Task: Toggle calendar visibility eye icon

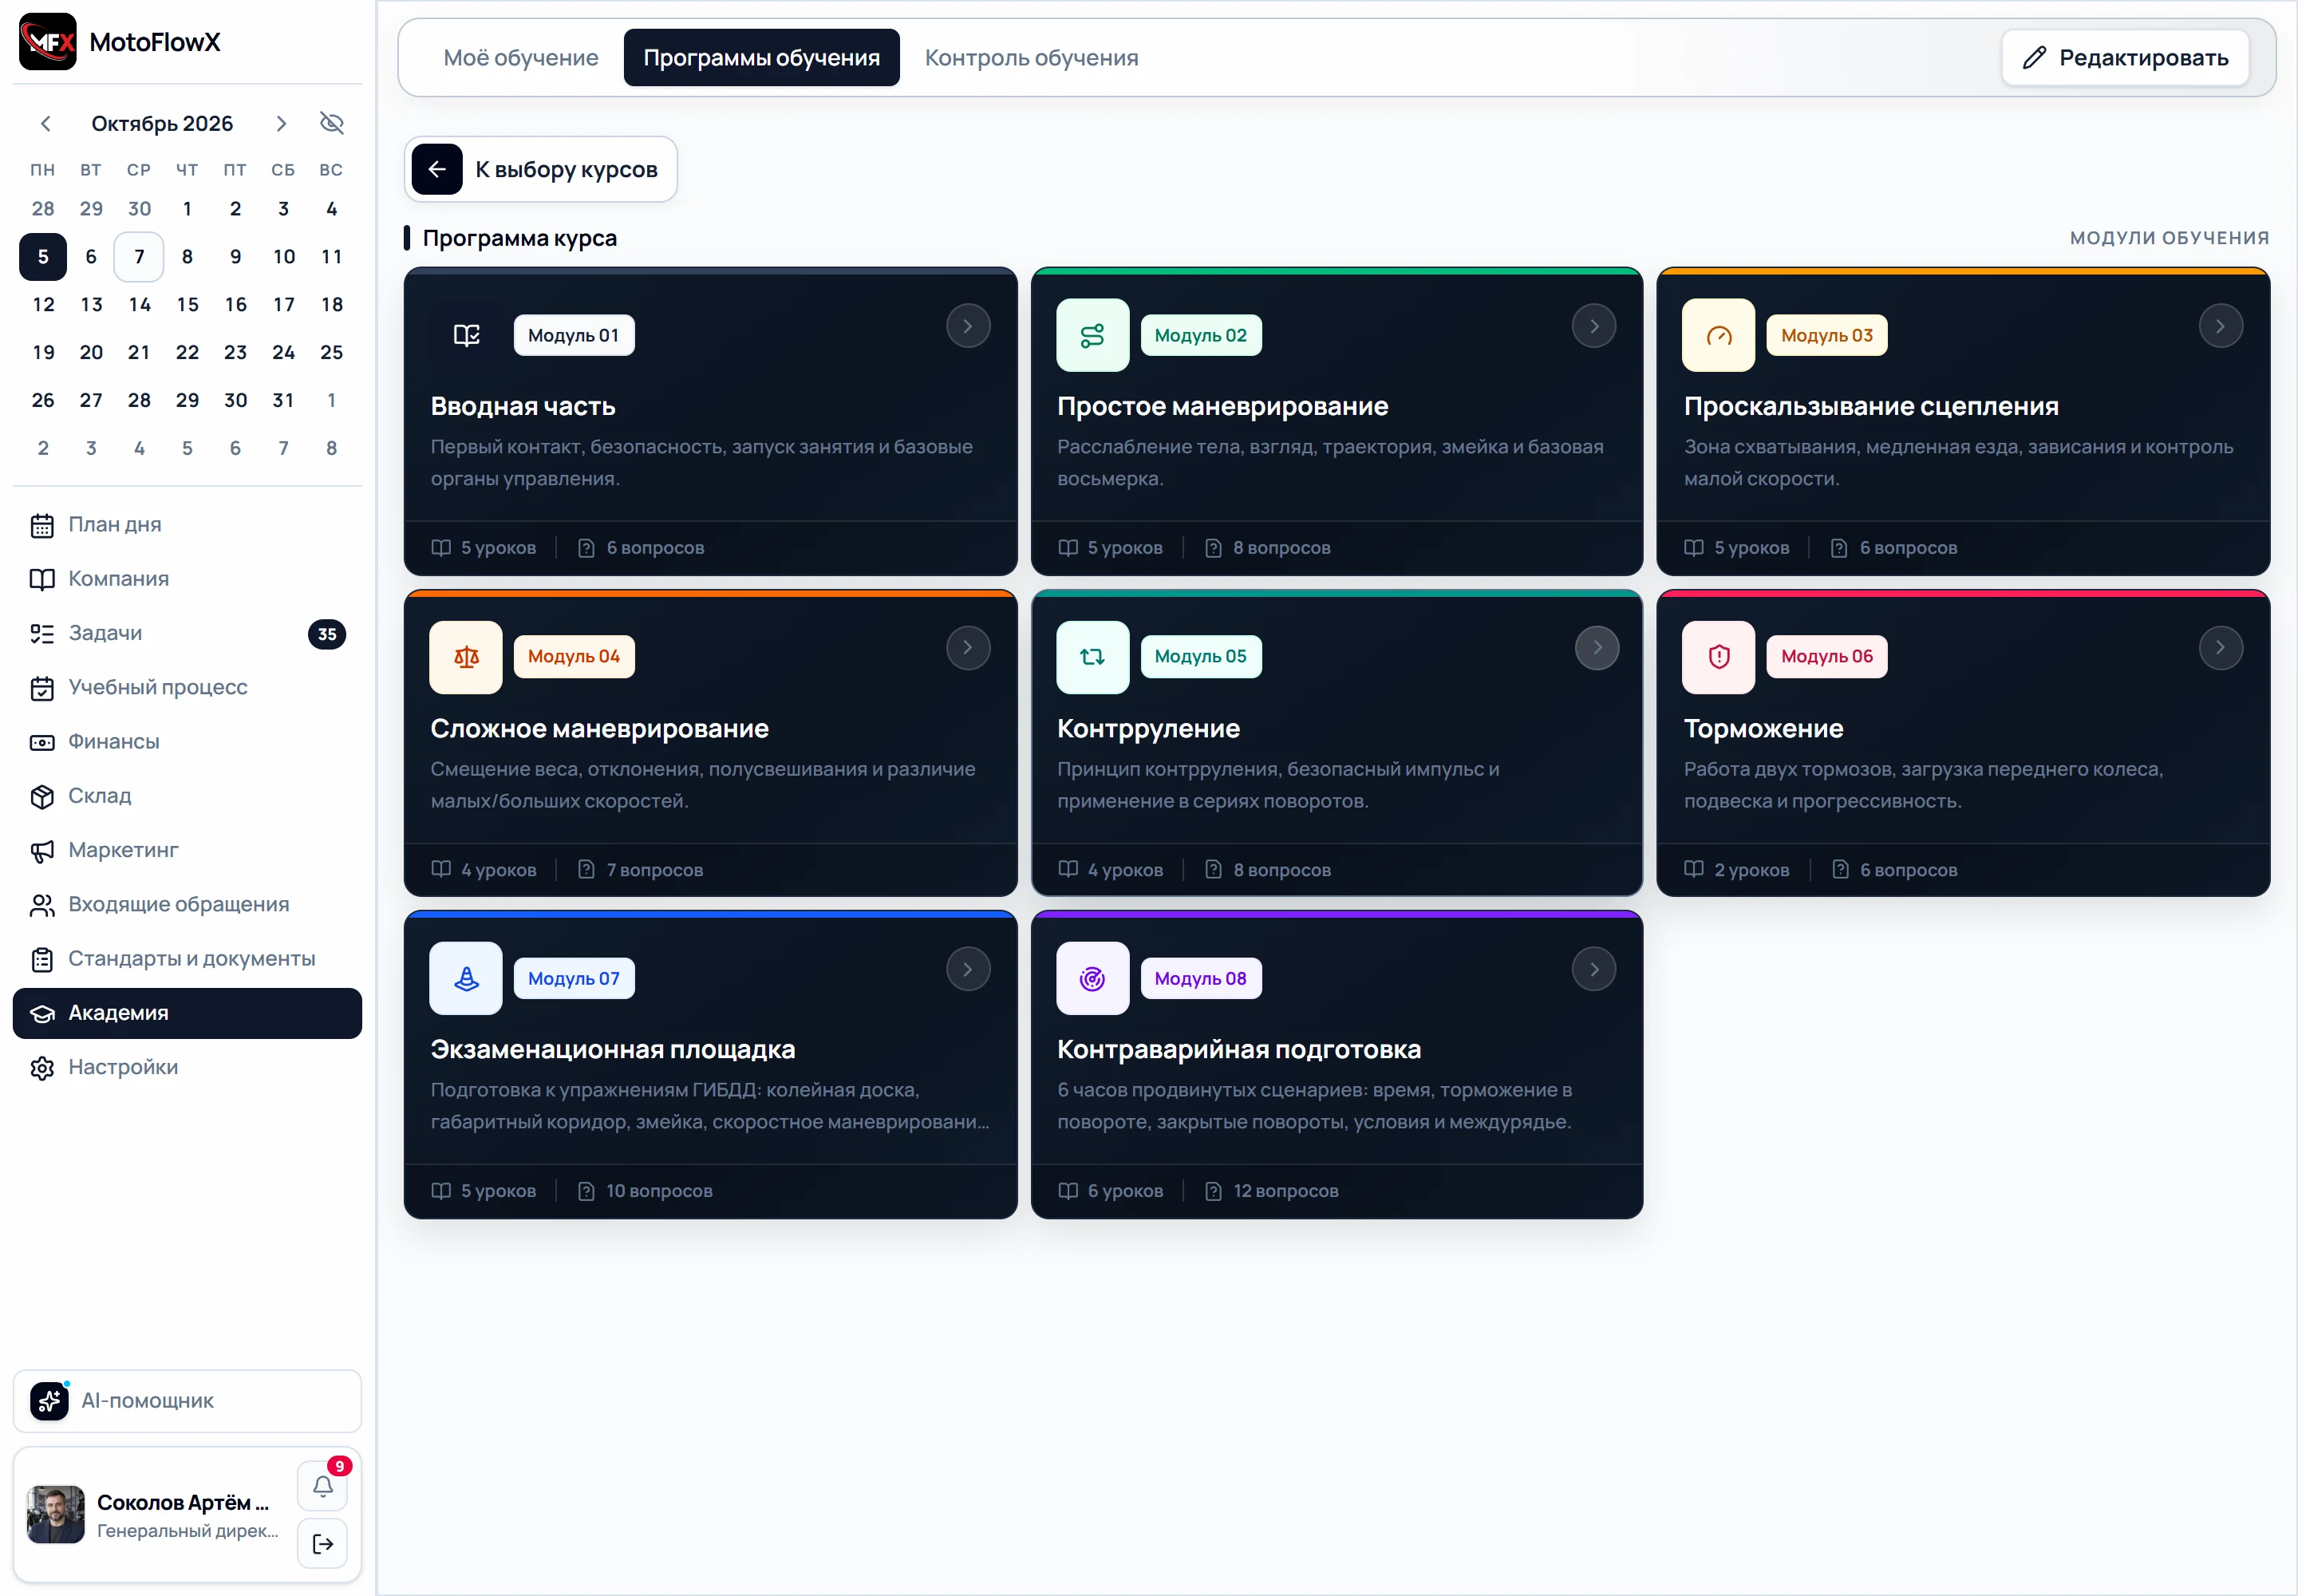Action: point(332,123)
